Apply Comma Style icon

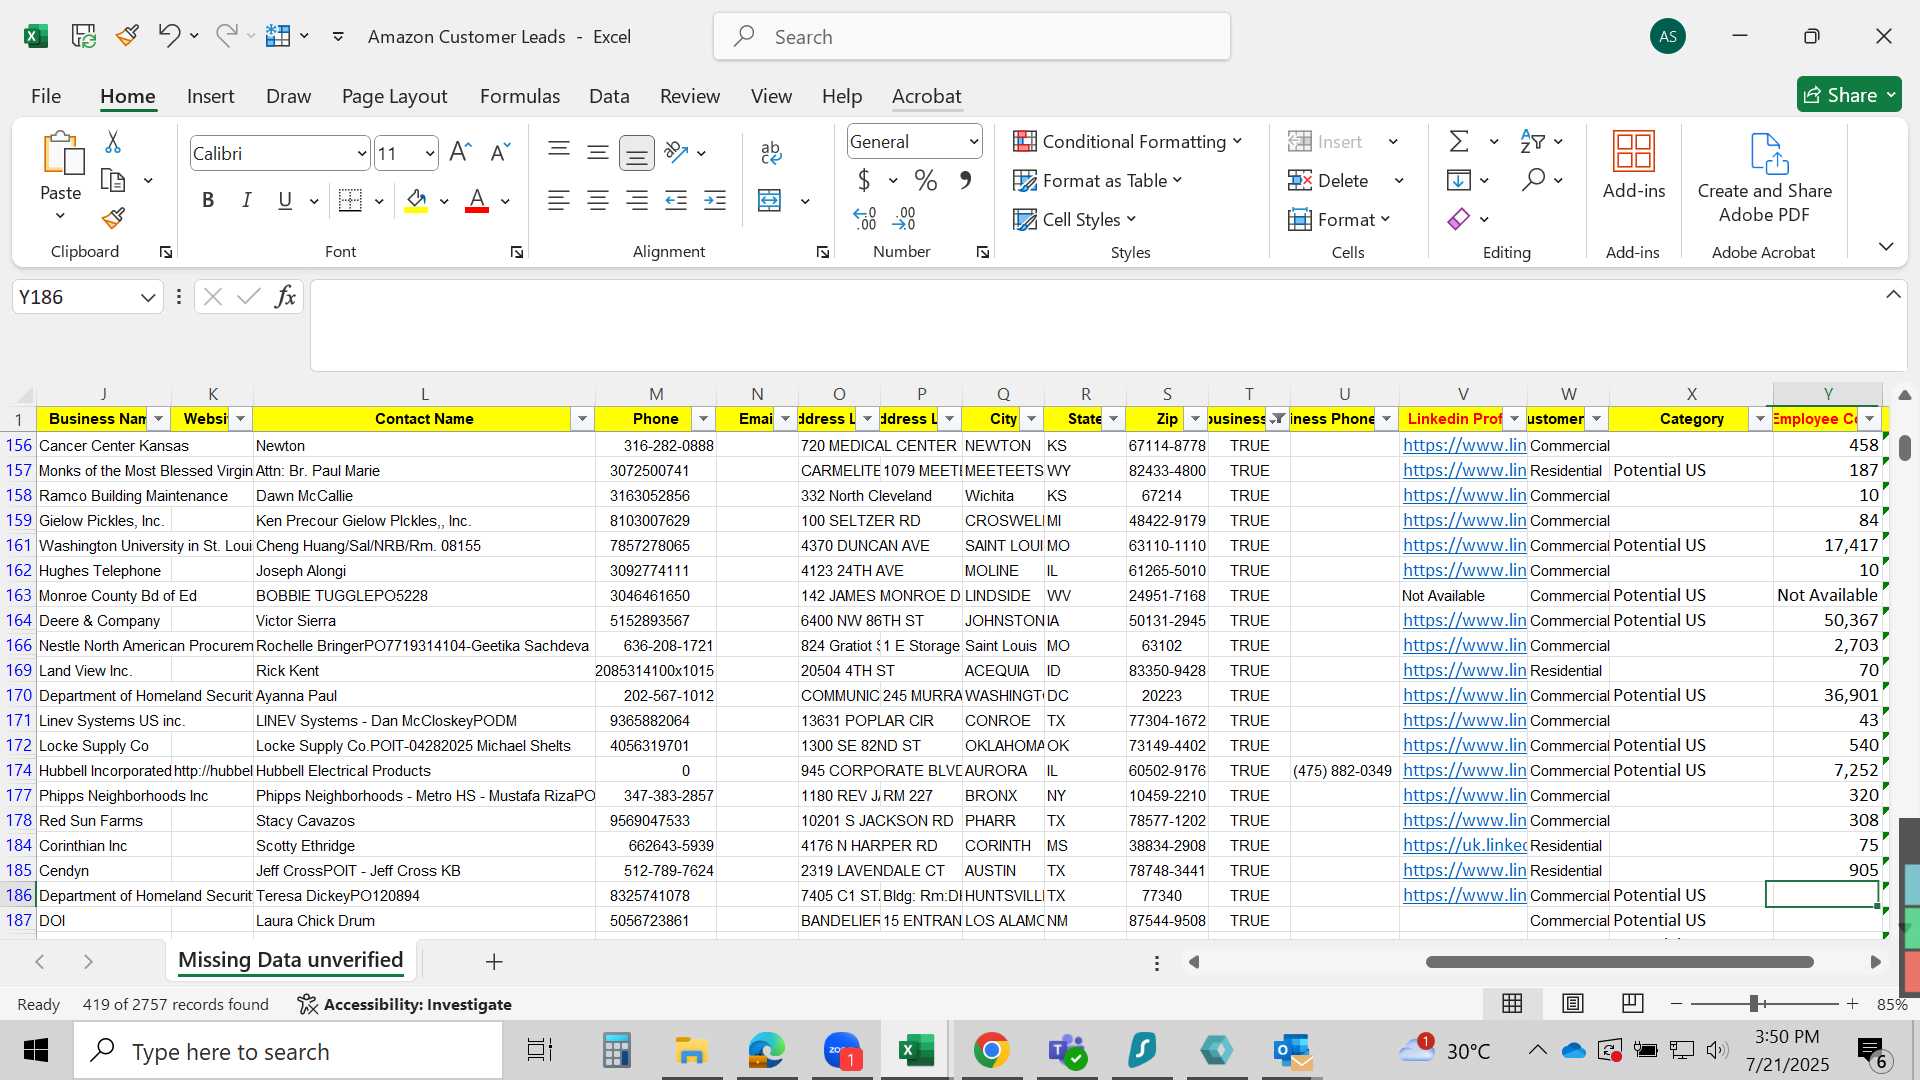(x=965, y=180)
